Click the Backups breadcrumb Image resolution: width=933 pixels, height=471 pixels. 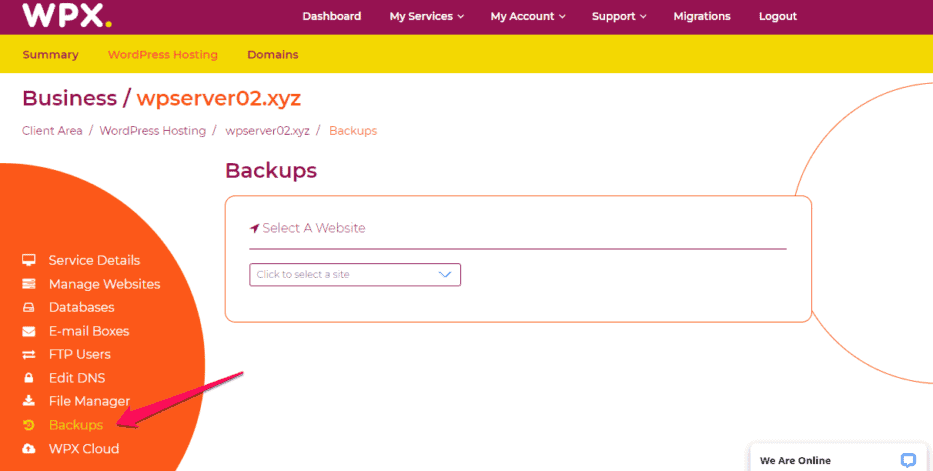pos(353,131)
